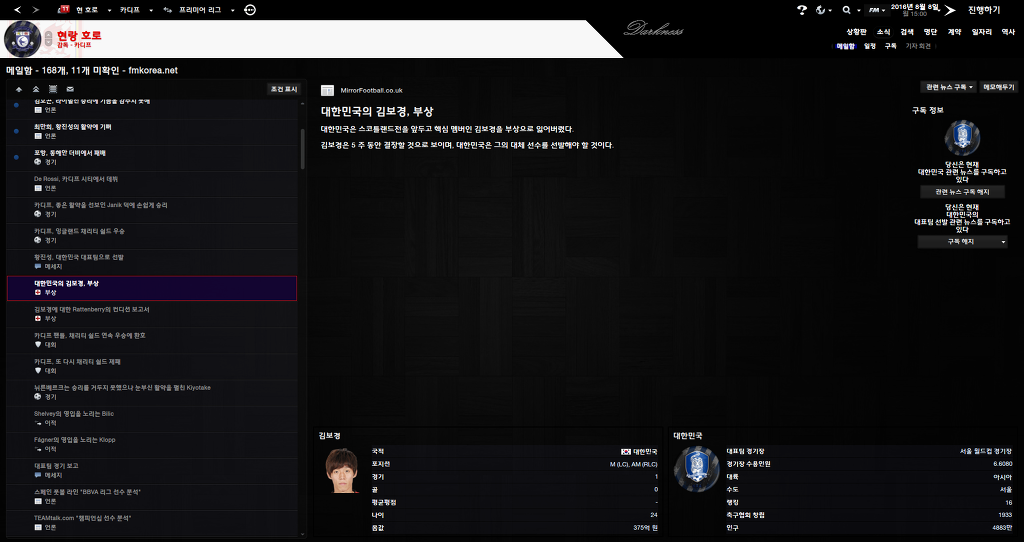Click 관련 뉴스 구독 해지 button
Viewport: 1024px width, 542px height.
(x=963, y=192)
